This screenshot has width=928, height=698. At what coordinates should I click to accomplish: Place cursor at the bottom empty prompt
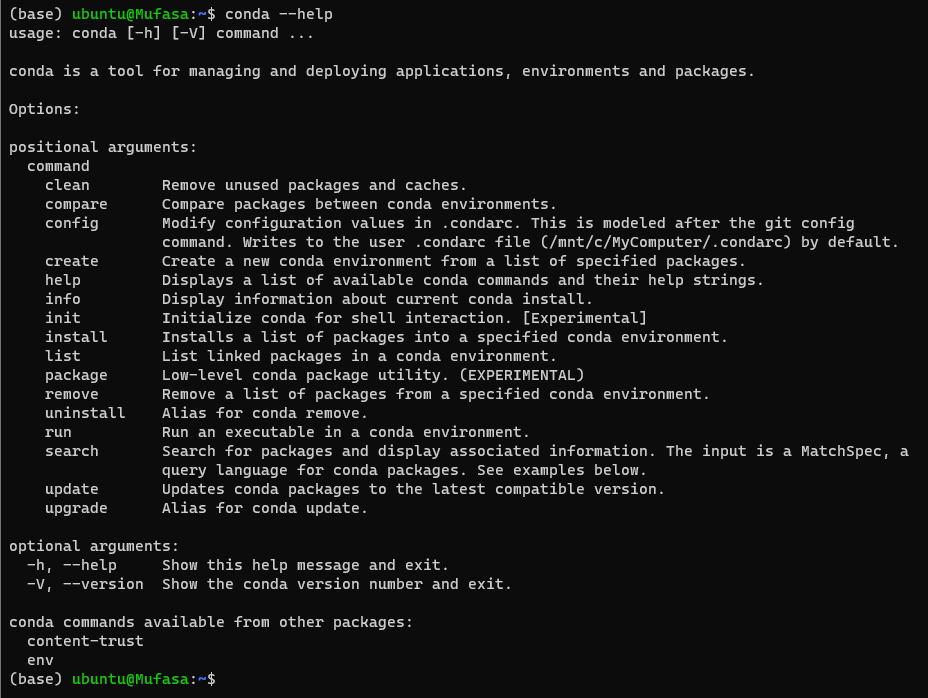[x=225, y=679]
